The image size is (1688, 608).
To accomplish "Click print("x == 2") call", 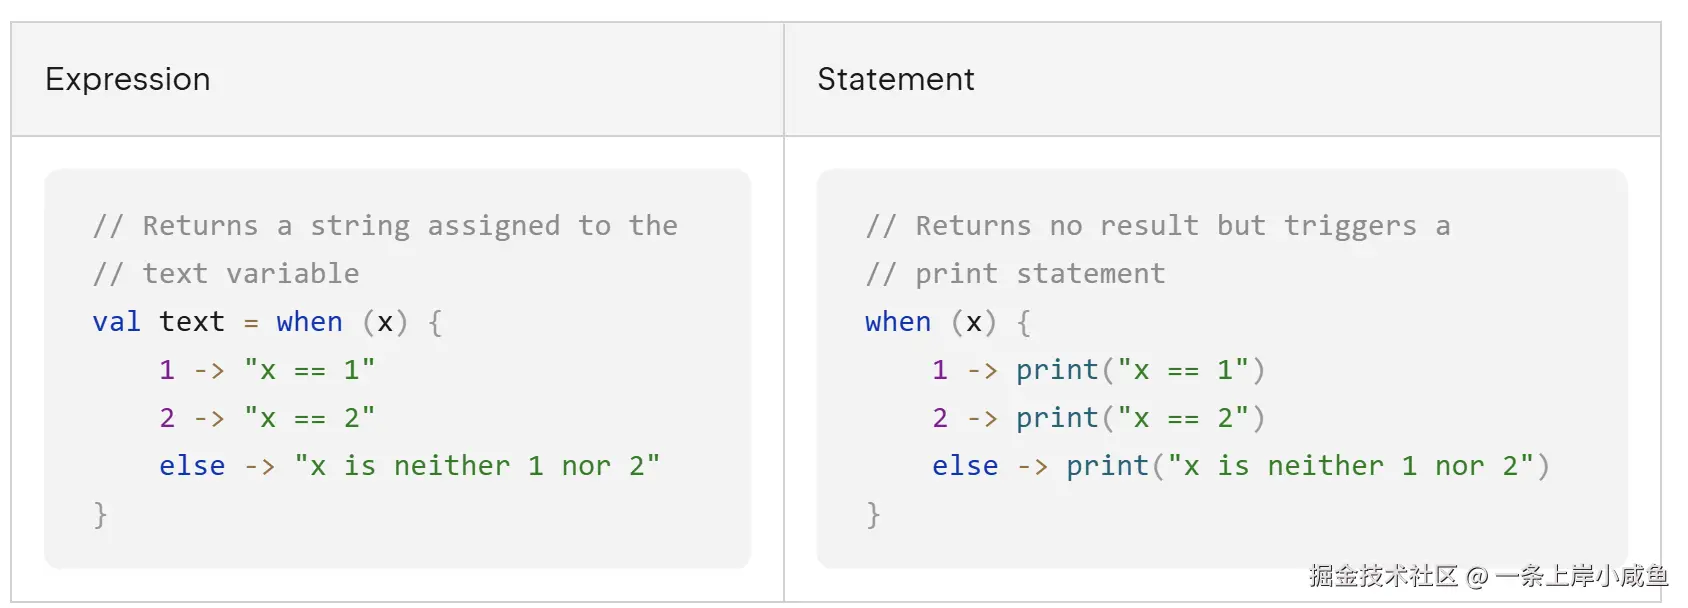I will click(x=1140, y=418).
